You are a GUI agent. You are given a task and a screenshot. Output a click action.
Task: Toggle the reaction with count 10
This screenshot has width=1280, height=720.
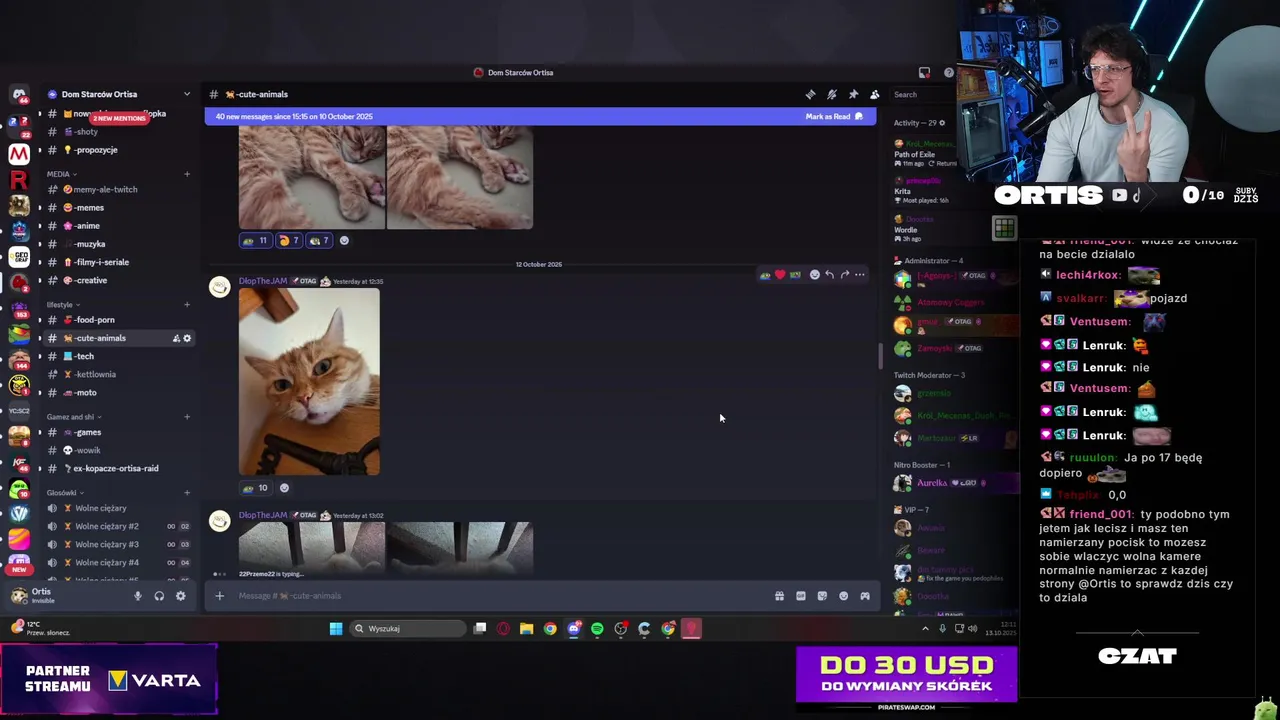(x=255, y=488)
